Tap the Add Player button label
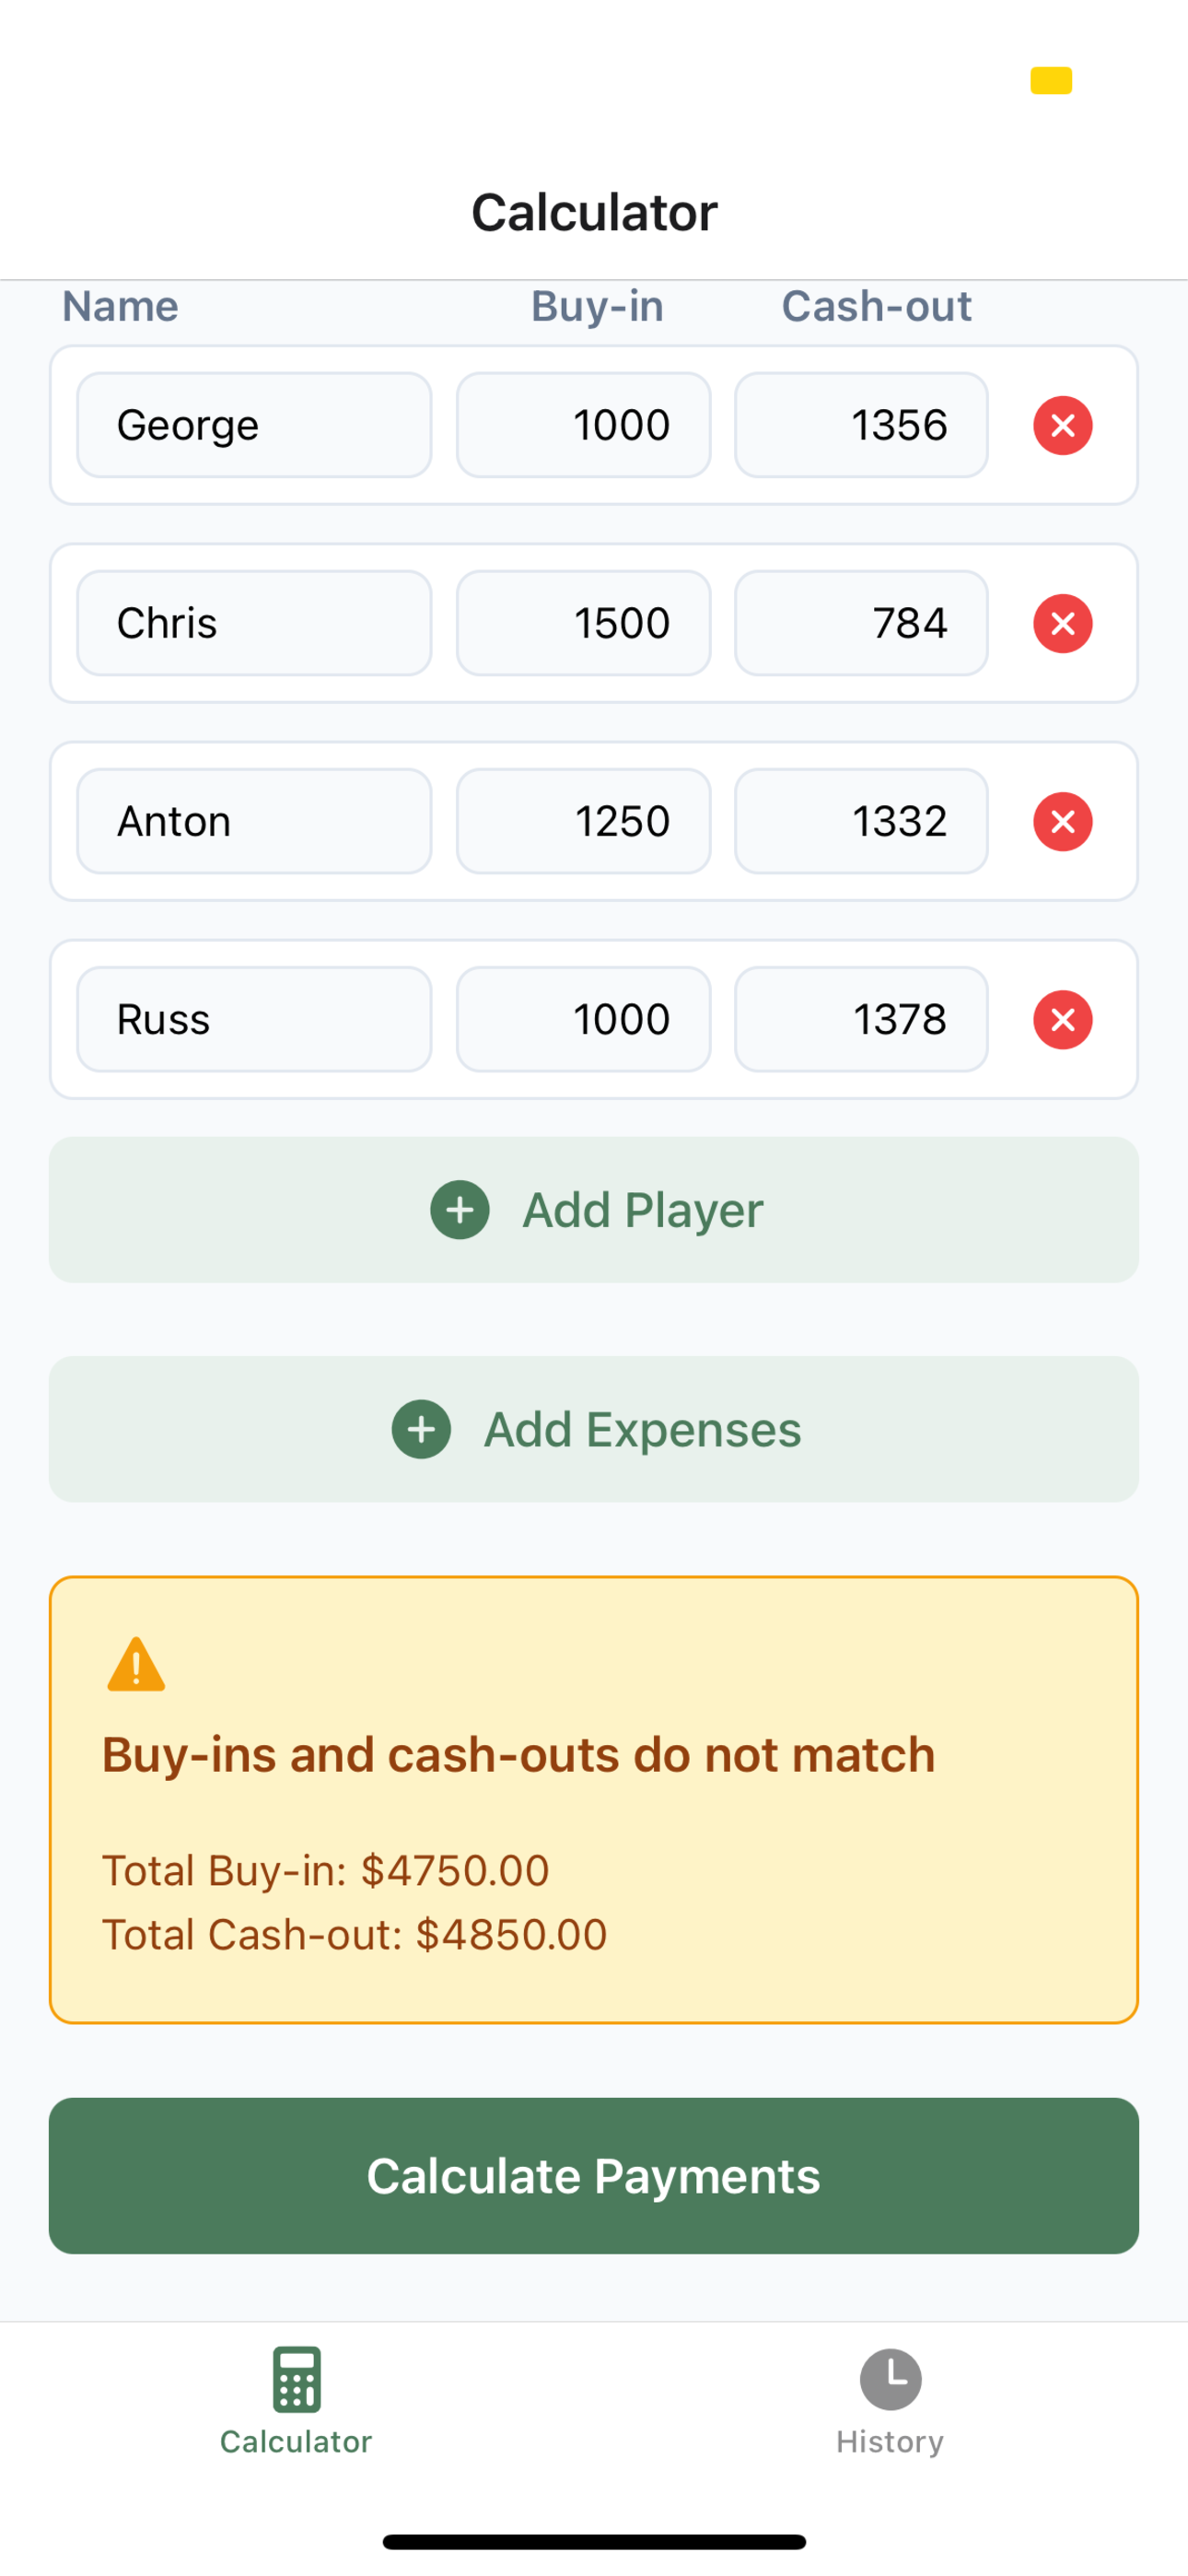1188x2576 pixels. click(642, 1210)
